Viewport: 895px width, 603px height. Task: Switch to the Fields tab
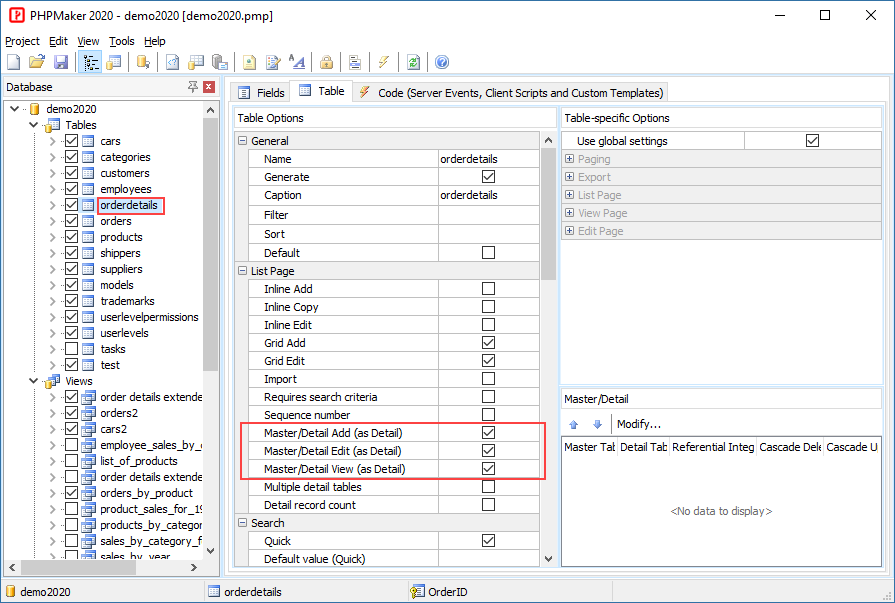[261, 93]
